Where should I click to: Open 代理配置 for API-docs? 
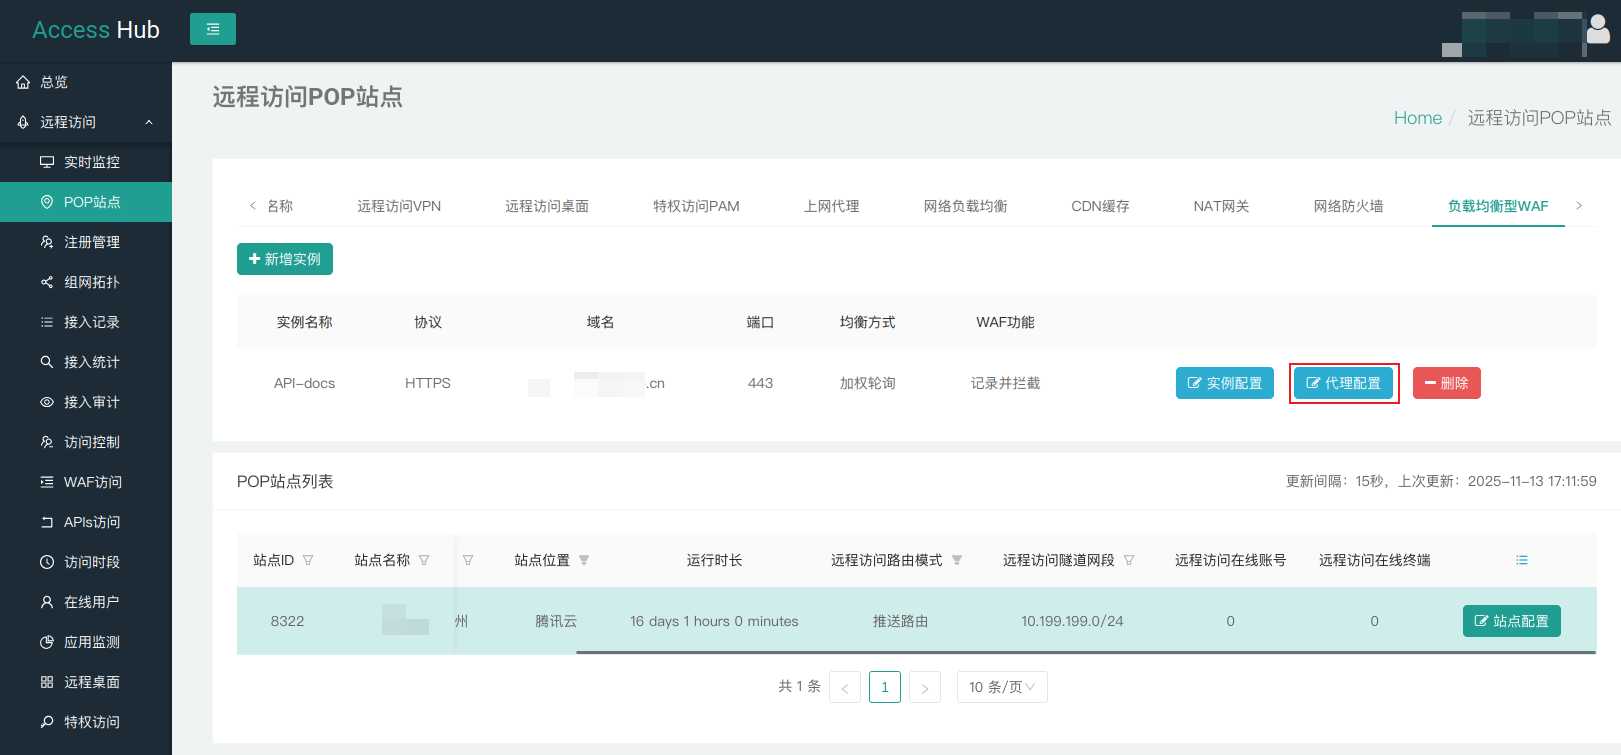point(1344,383)
